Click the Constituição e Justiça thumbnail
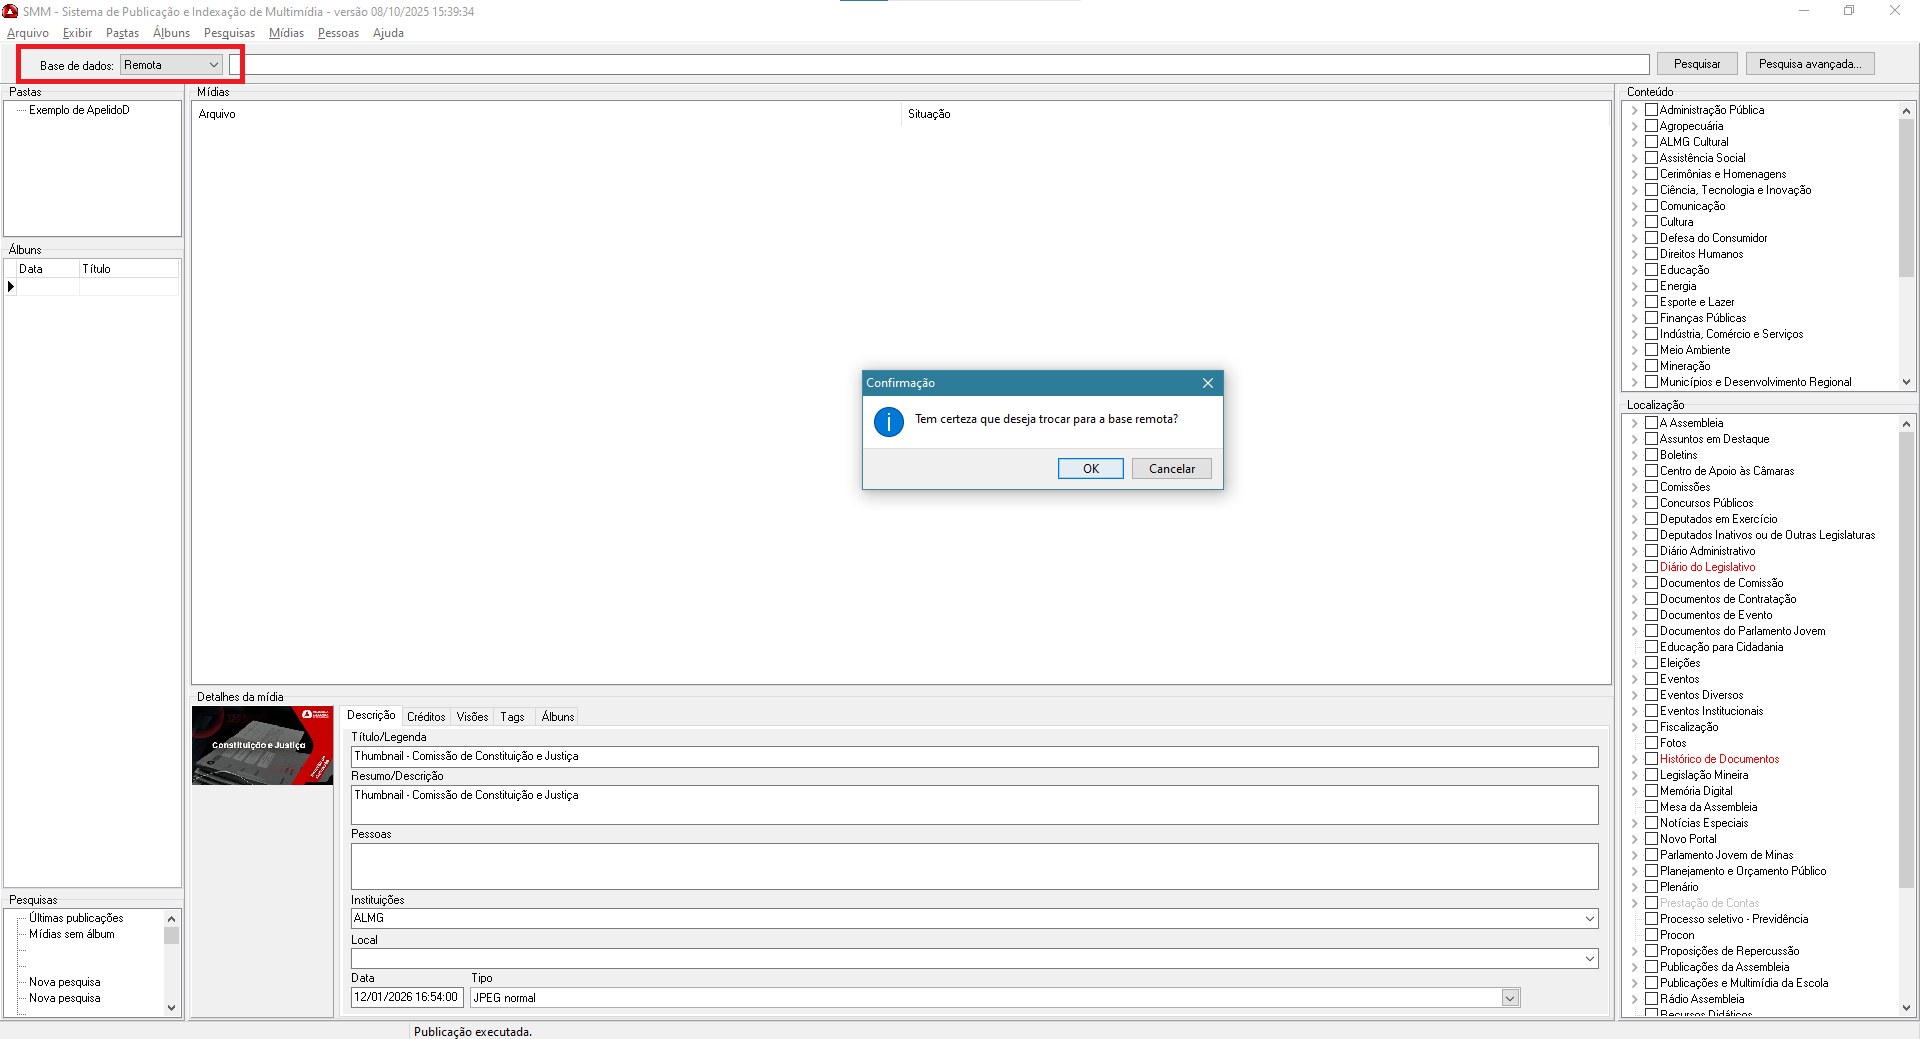 [262, 746]
